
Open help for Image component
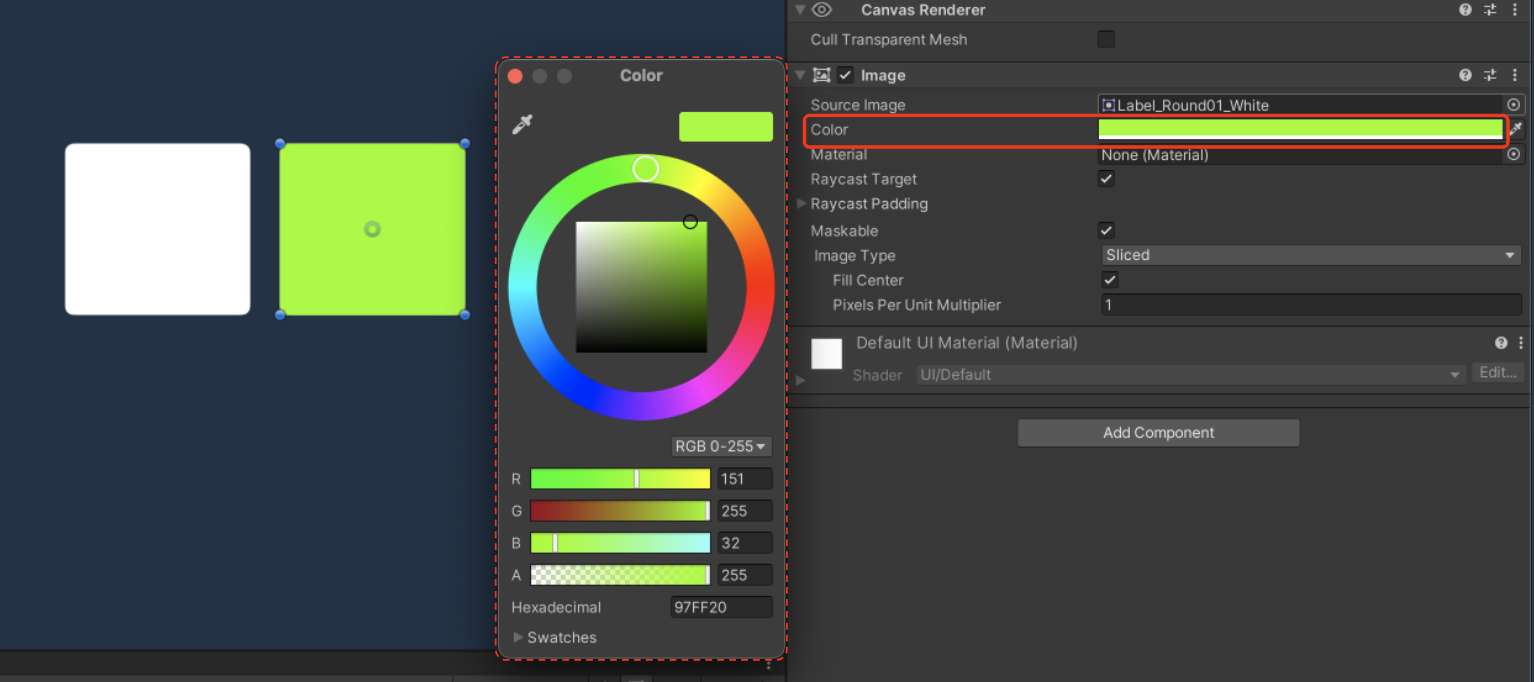1465,75
